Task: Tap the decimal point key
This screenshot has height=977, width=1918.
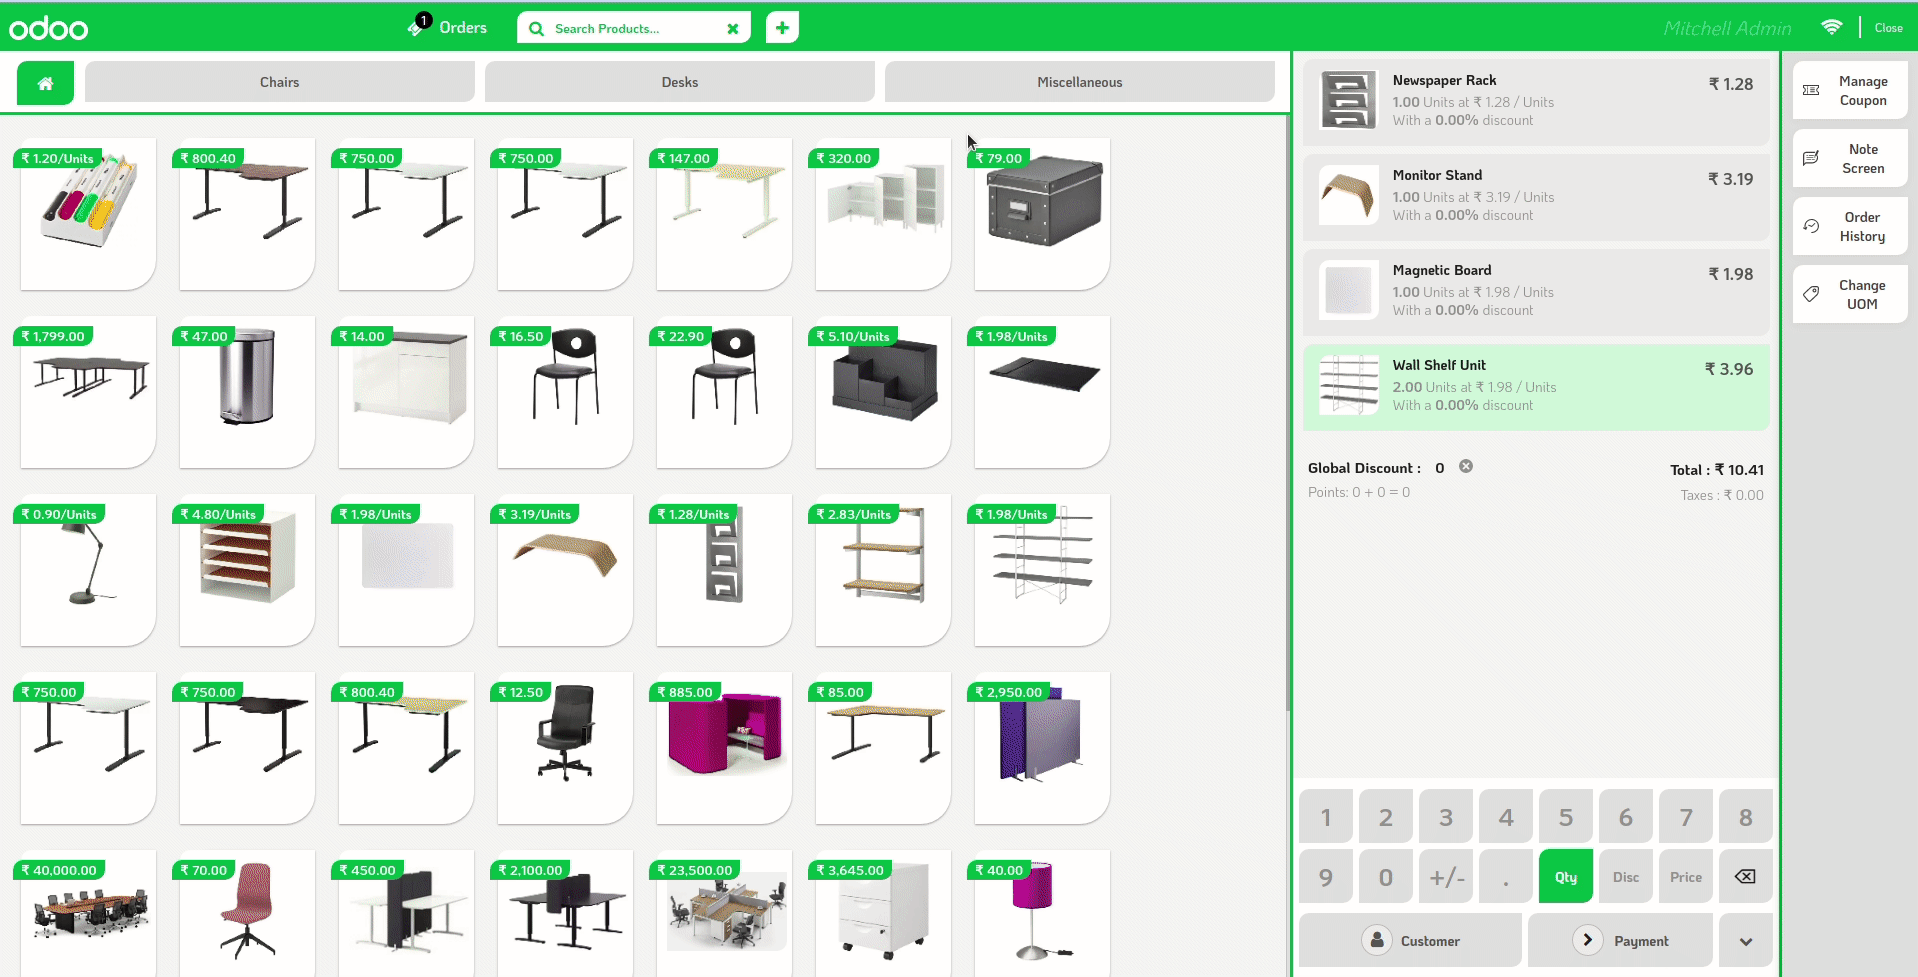Action: point(1506,876)
